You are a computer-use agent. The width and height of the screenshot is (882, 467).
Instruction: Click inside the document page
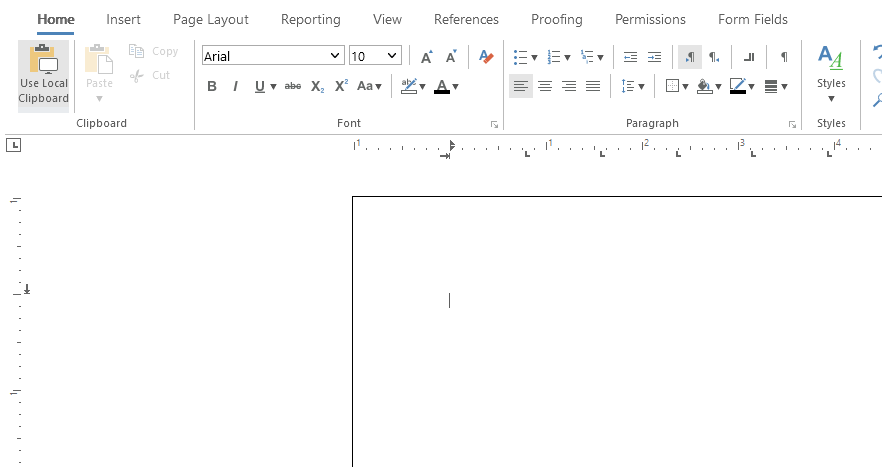click(617, 332)
